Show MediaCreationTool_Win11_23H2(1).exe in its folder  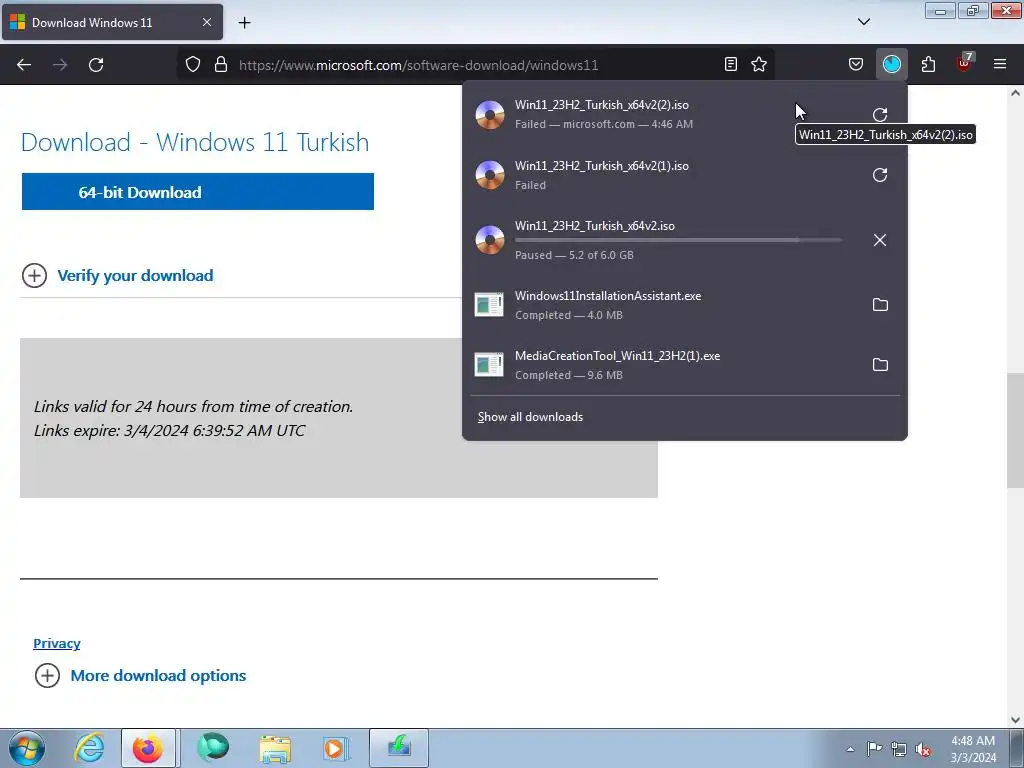(x=880, y=365)
